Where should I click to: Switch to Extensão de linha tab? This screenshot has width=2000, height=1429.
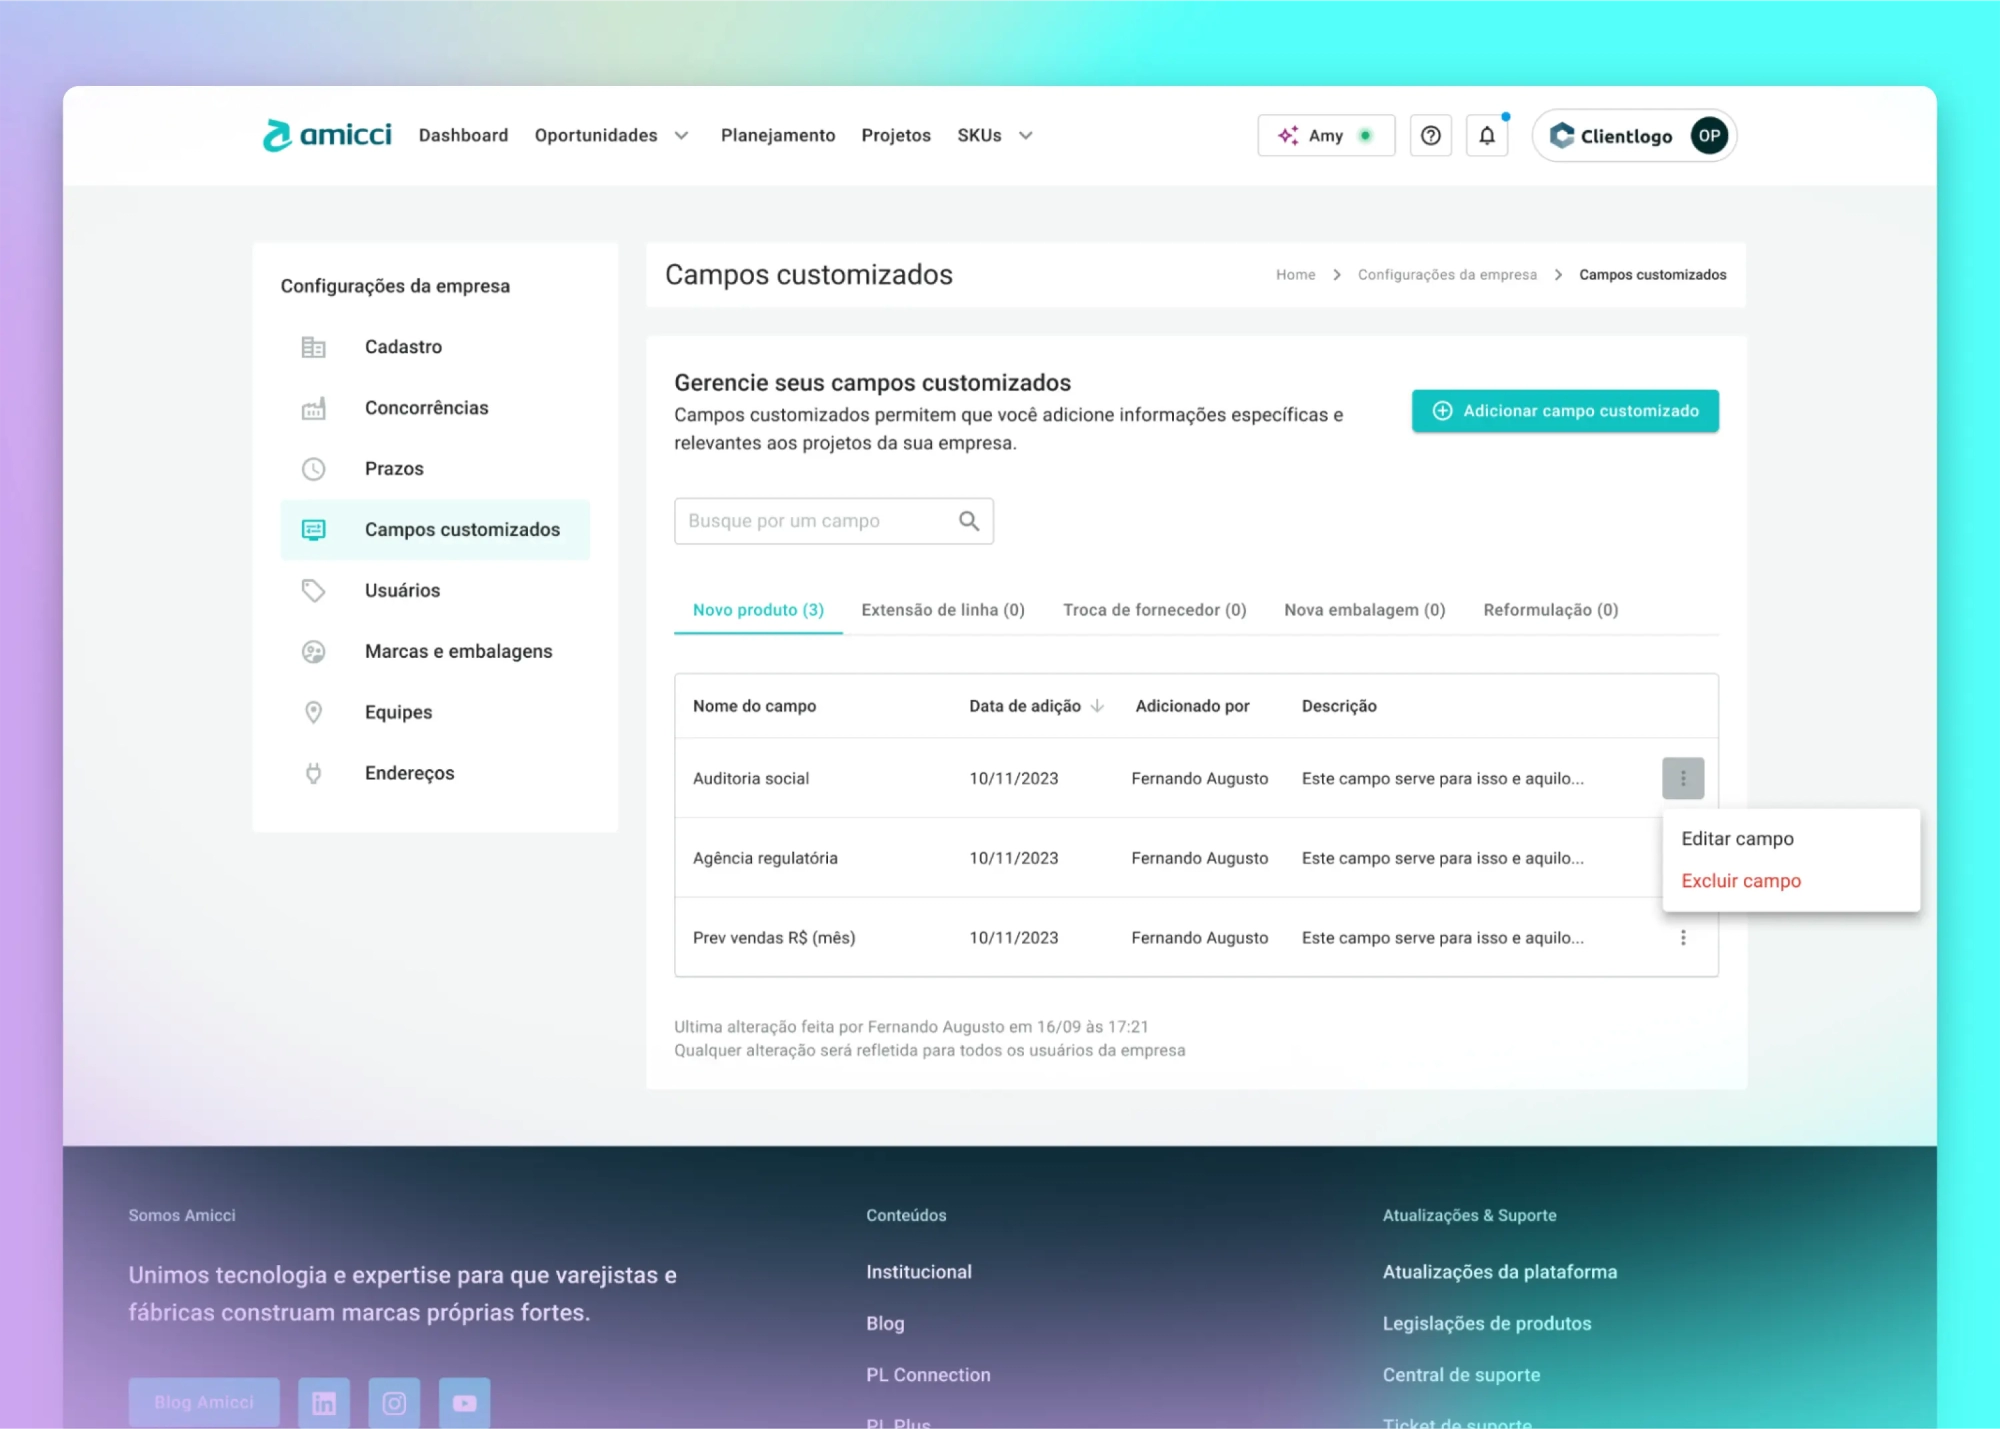point(942,610)
